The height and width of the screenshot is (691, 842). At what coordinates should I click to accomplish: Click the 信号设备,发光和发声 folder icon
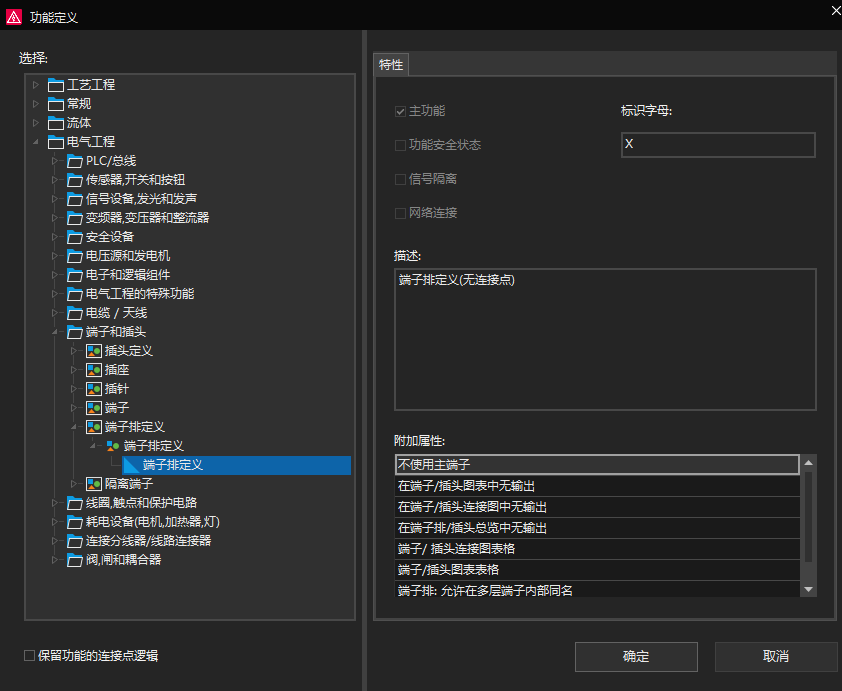click(75, 199)
